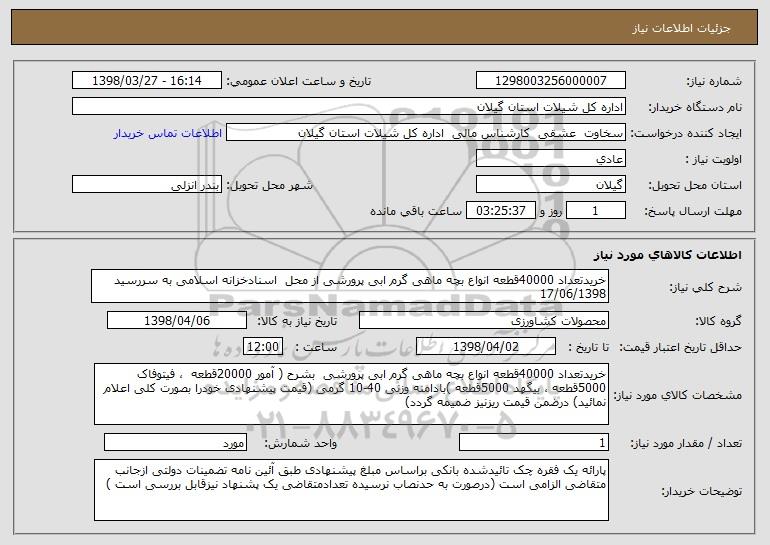This screenshot has width=770, height=545.
Task: Click the buyer notes text box about 'چک تائیدشده بانکی'
Action: (351, 490)
